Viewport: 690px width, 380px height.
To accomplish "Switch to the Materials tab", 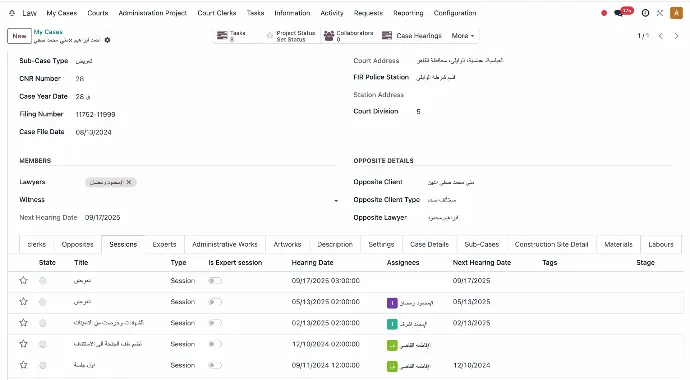I will (x=618, y=245).
